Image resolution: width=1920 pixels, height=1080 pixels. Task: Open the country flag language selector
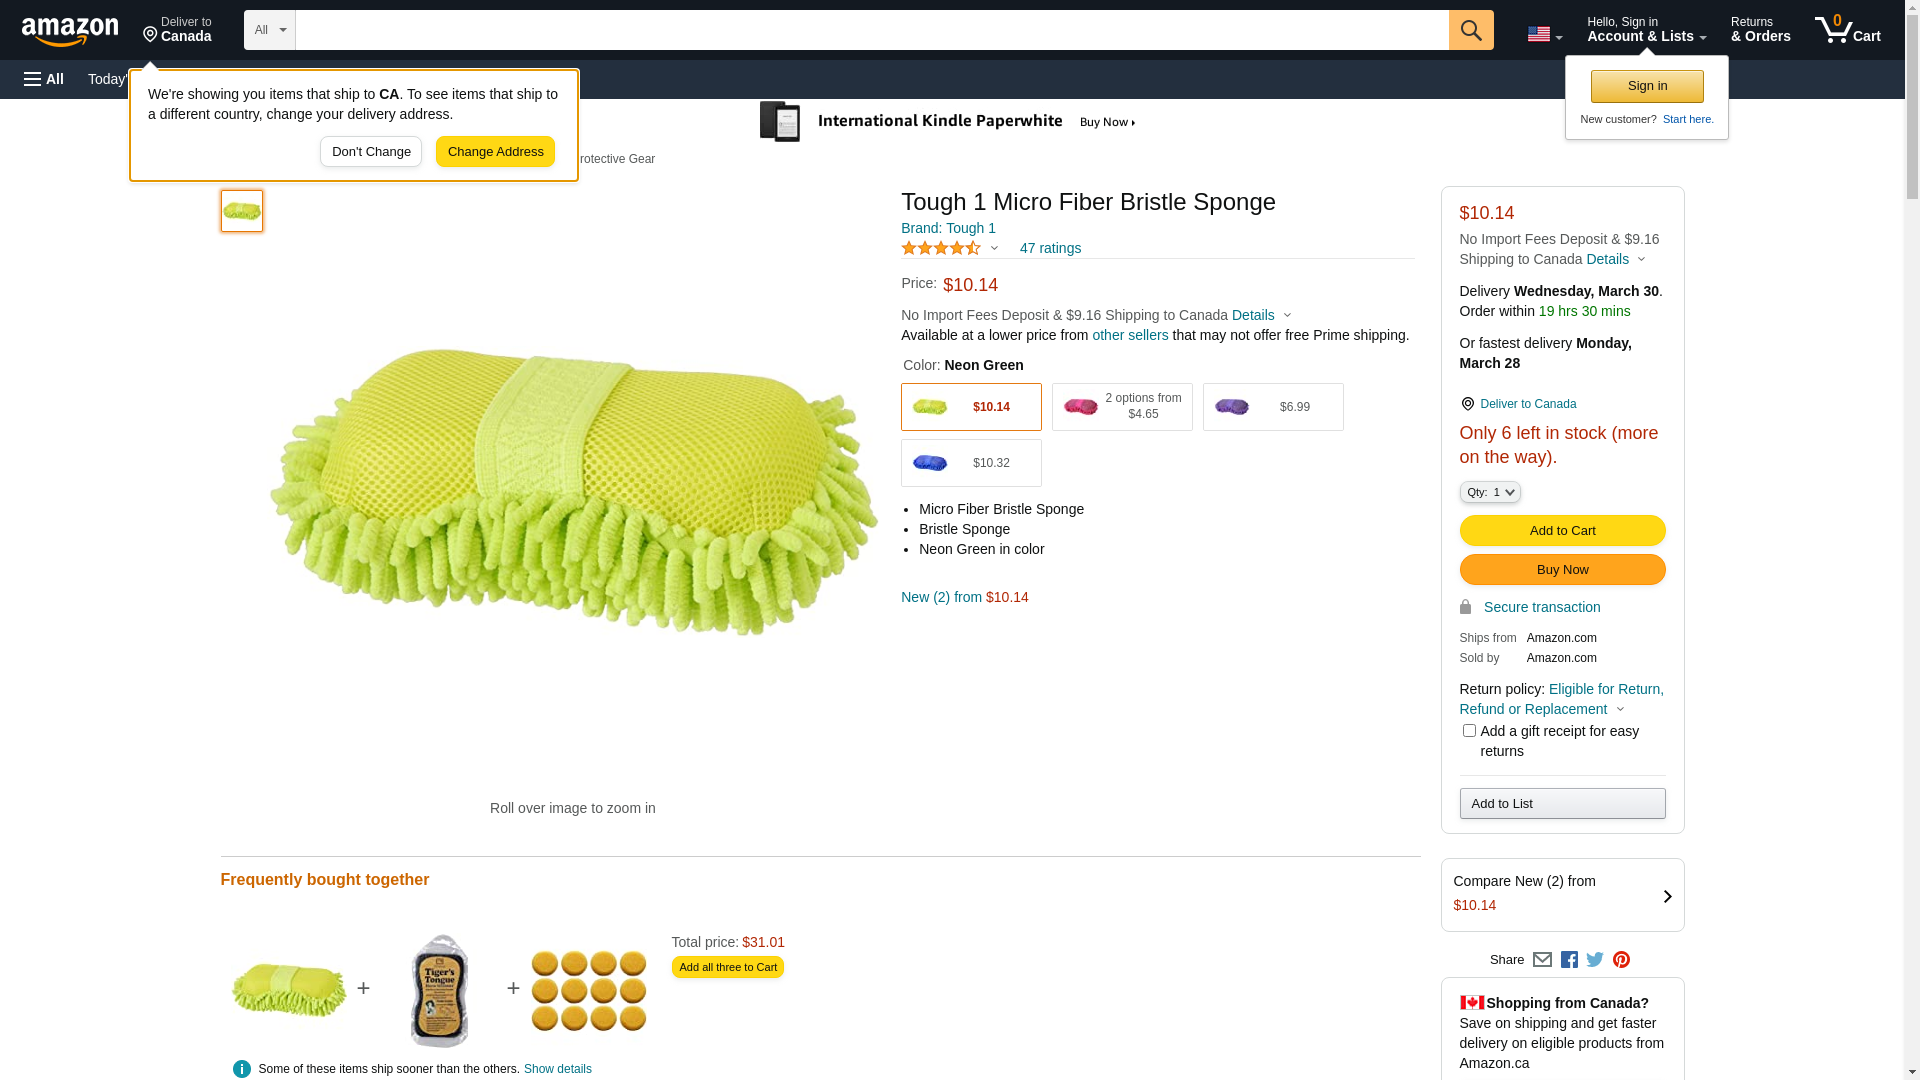1544,35
